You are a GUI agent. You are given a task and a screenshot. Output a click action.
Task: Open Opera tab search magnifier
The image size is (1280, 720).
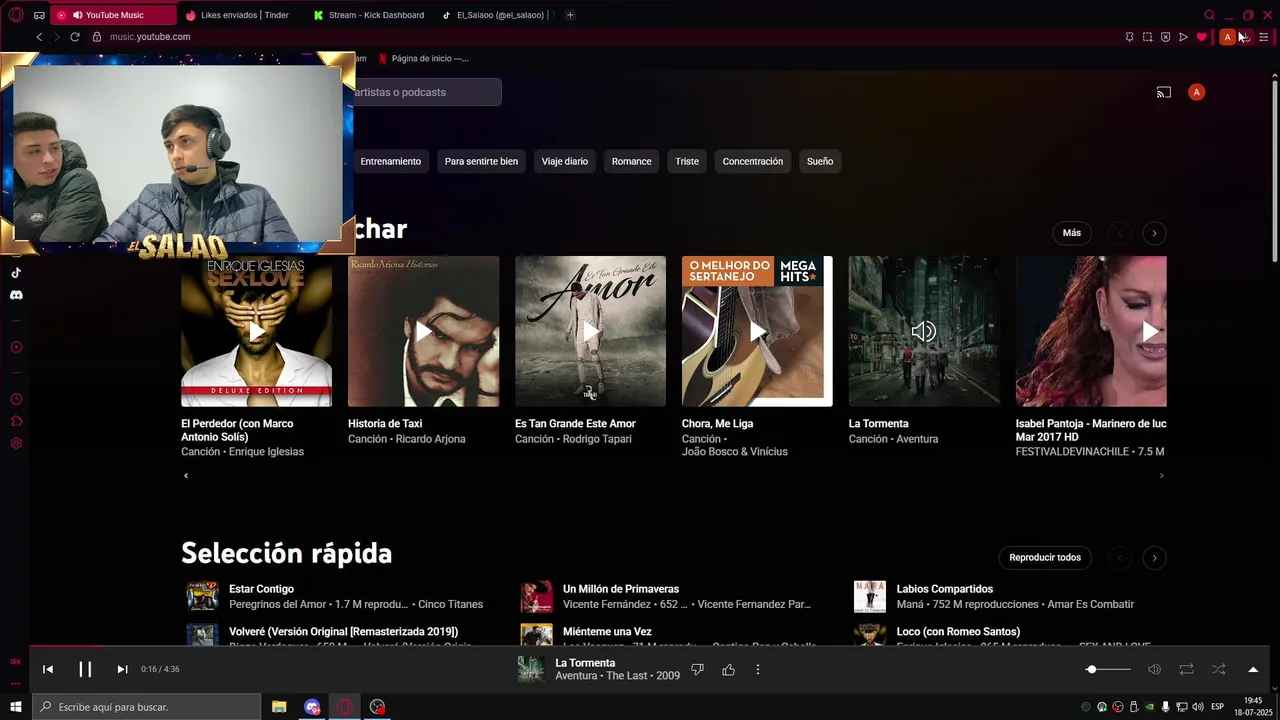pos(1209,15)
